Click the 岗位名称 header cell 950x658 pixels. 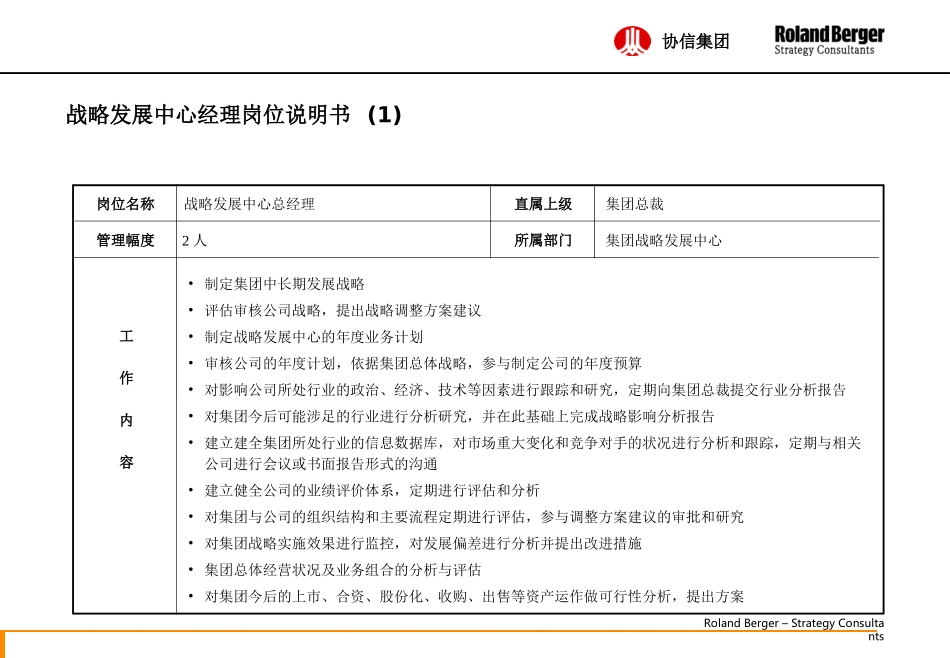[x=125, y=204]
